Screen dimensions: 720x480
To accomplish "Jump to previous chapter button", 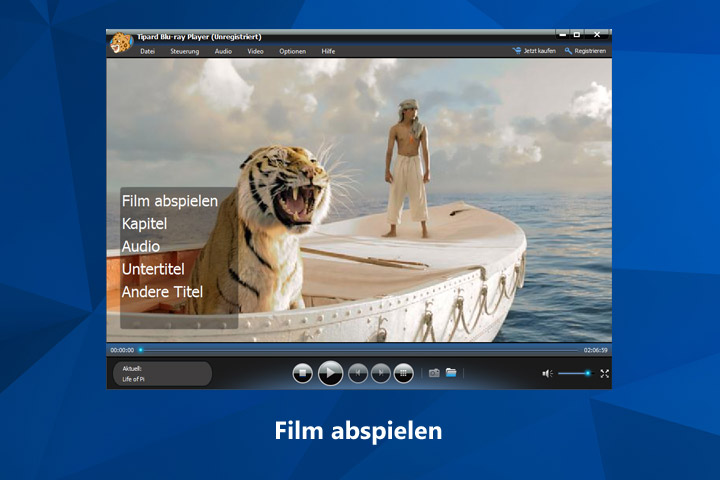I will click(x=358, y=373).
